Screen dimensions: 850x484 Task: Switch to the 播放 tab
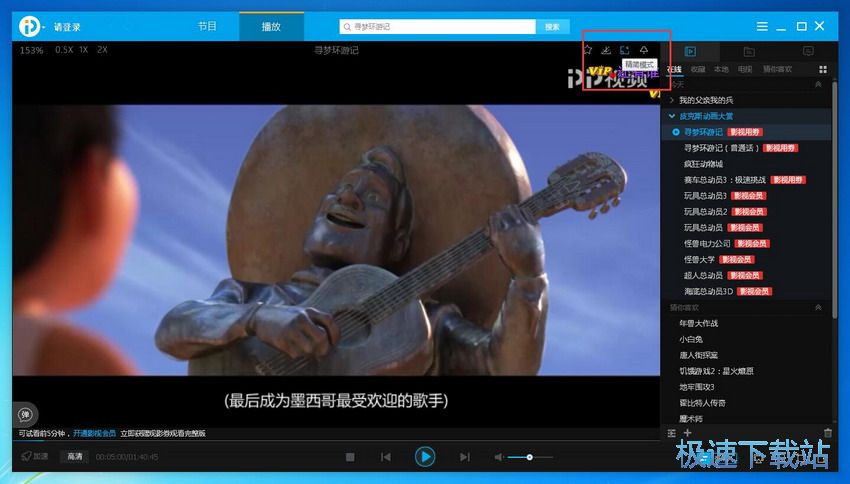[271, 27]
